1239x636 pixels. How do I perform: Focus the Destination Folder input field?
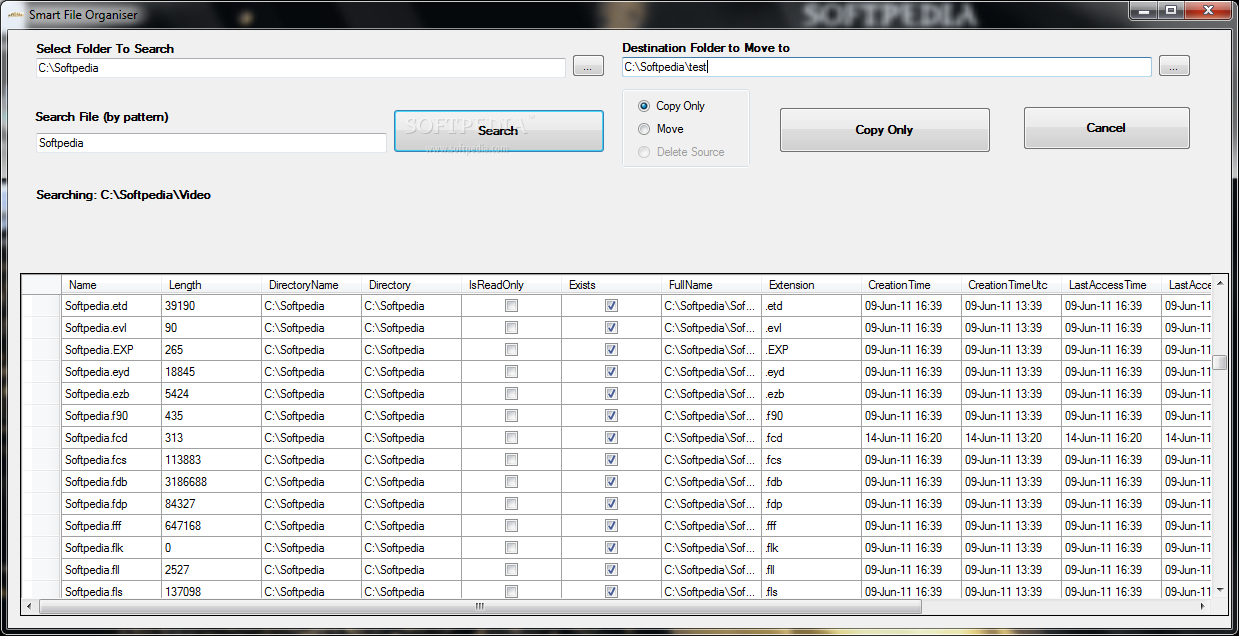click(886, 67)
